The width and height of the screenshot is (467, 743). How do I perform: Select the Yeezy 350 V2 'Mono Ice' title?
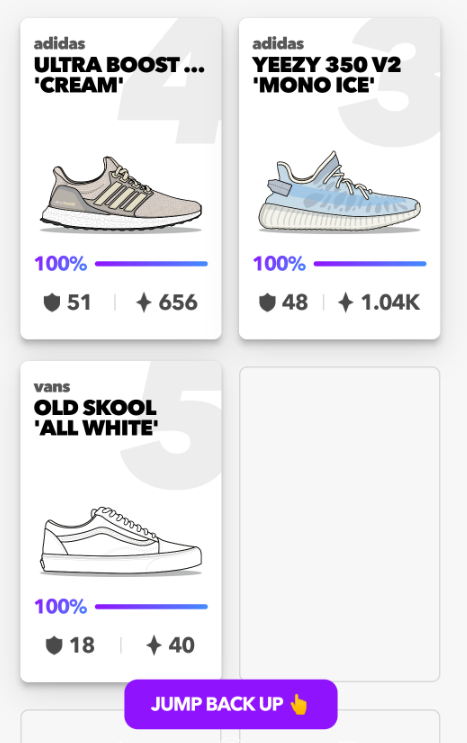[x=327, y=75]
